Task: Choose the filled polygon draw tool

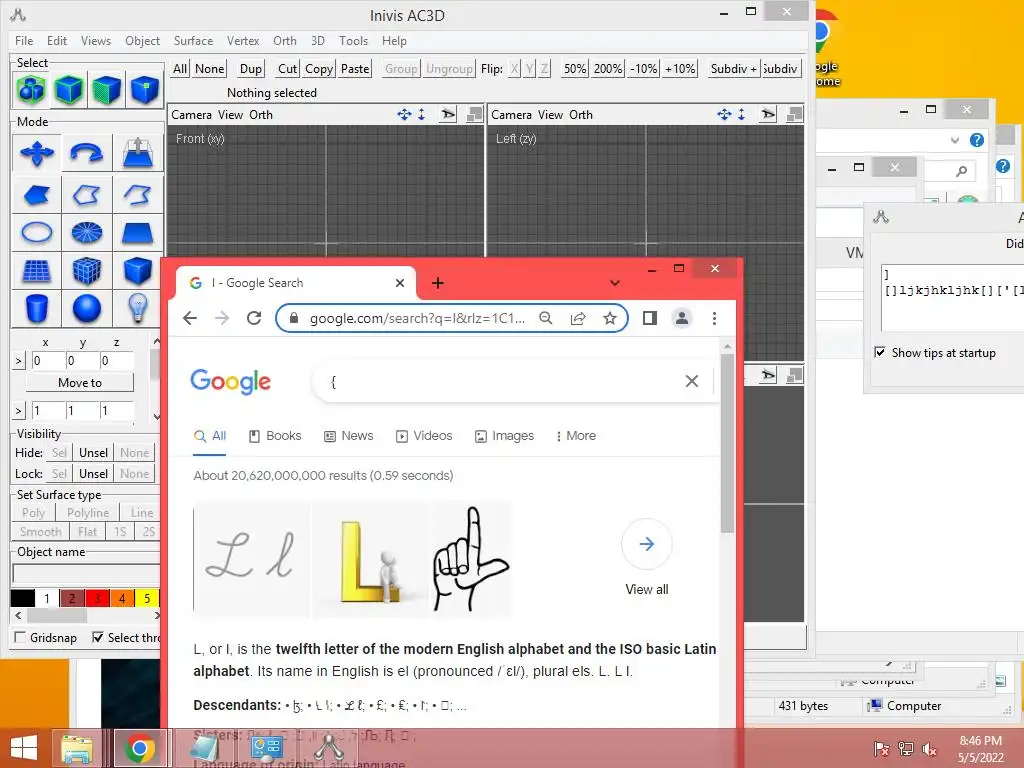Action: point(37,195)
